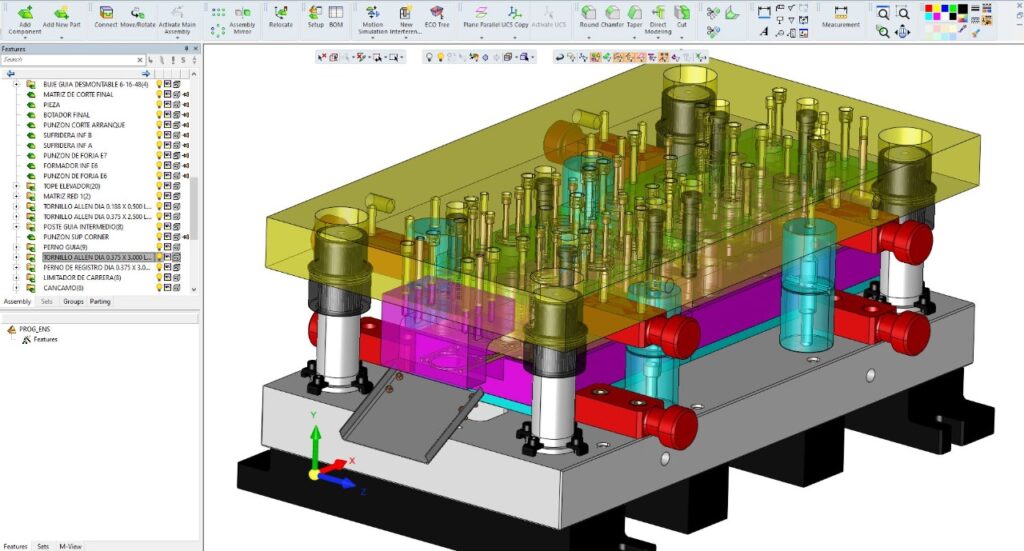Switch to the M-View tab

tap(71, 546)
